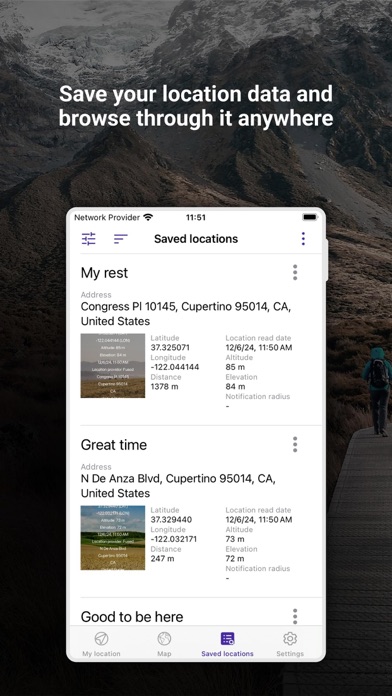Switch to the Map tab
Image resolution: width=392 pixels, height=696 pixels.
(164, 645)
